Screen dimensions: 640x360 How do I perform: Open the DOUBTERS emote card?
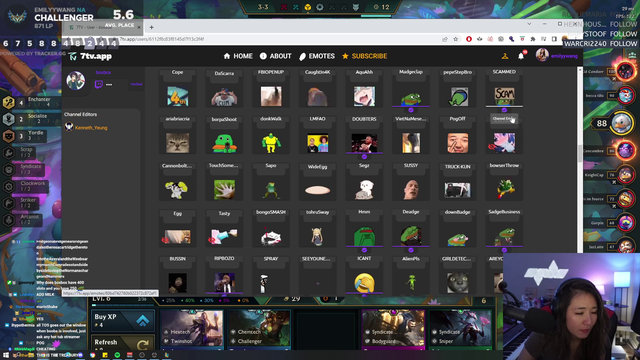coord(364,136)
